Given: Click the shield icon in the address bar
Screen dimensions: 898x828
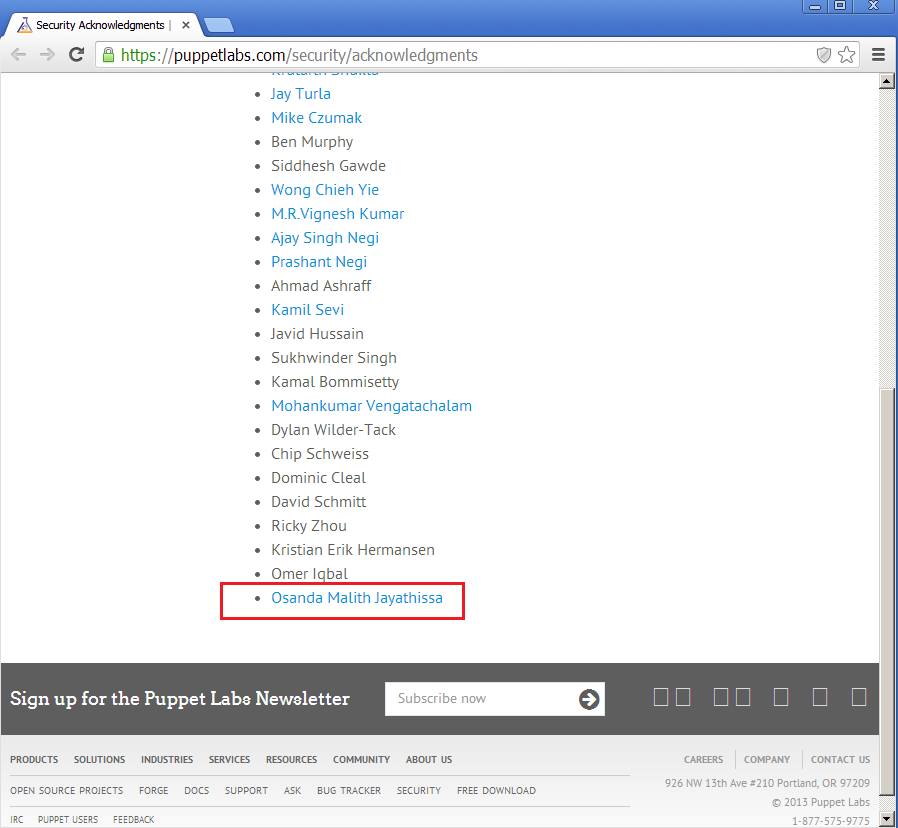Looking at the screenshot, I should 823,55.
